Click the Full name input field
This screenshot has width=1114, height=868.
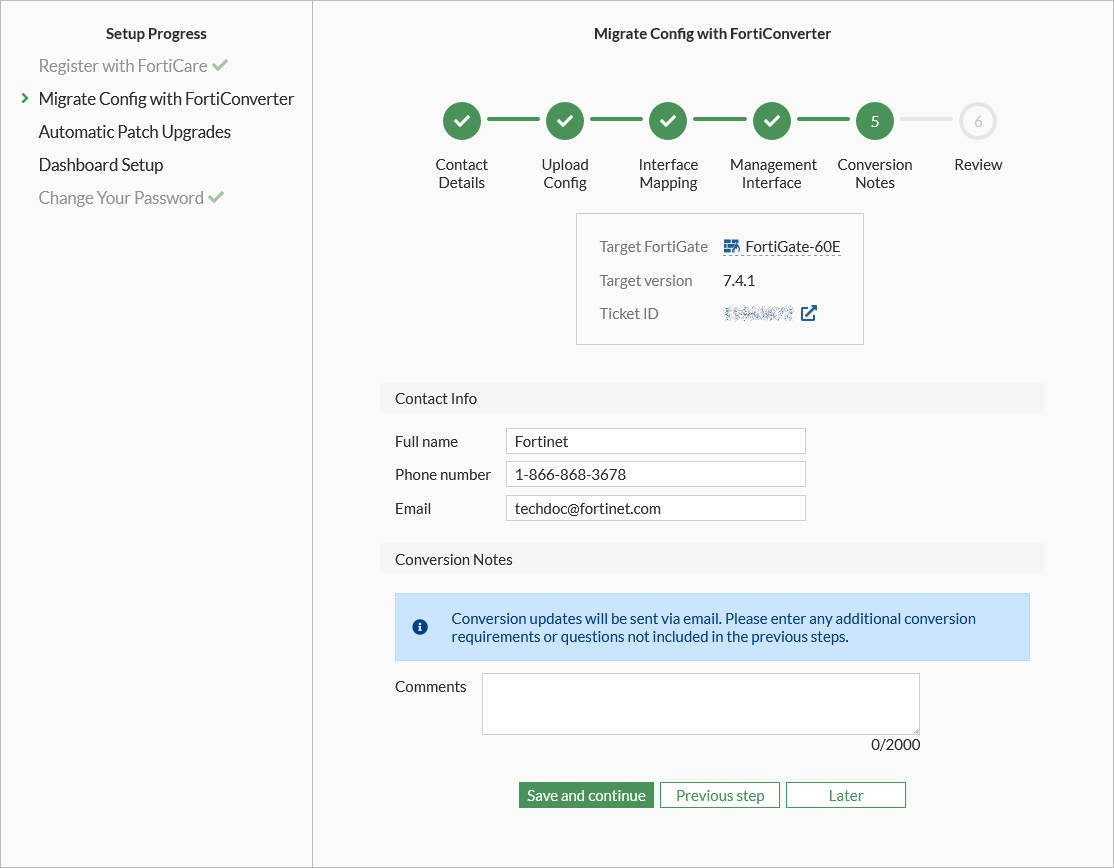pos(655,441)
